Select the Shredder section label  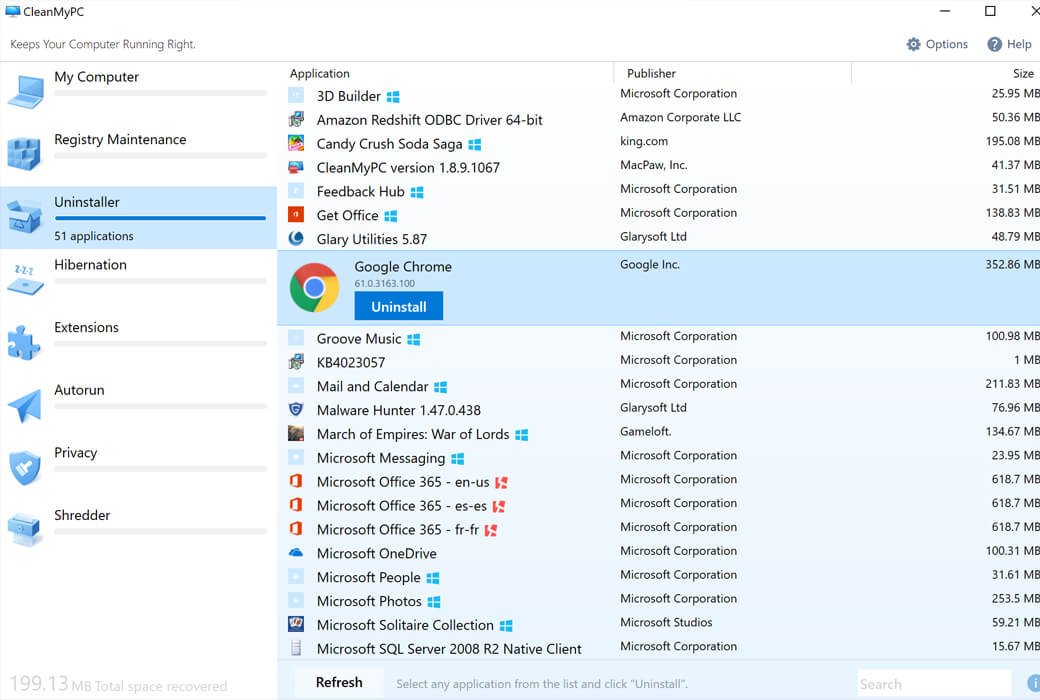[82, 515]
